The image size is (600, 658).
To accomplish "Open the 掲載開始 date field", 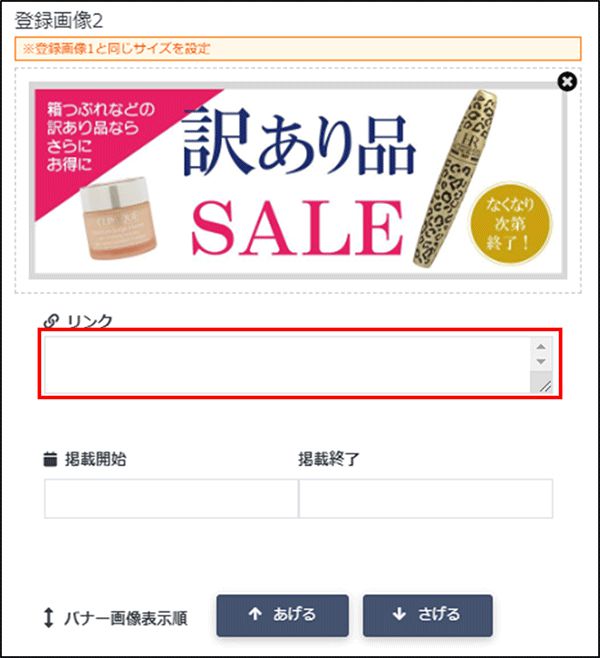I will click(171, 499).
